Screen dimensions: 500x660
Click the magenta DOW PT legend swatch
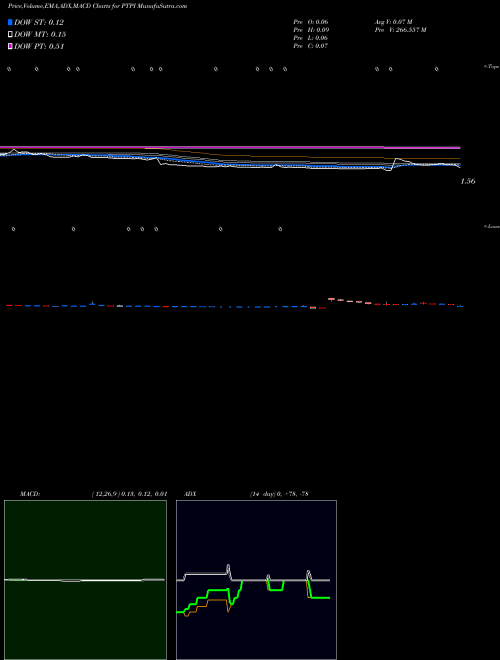11,46
